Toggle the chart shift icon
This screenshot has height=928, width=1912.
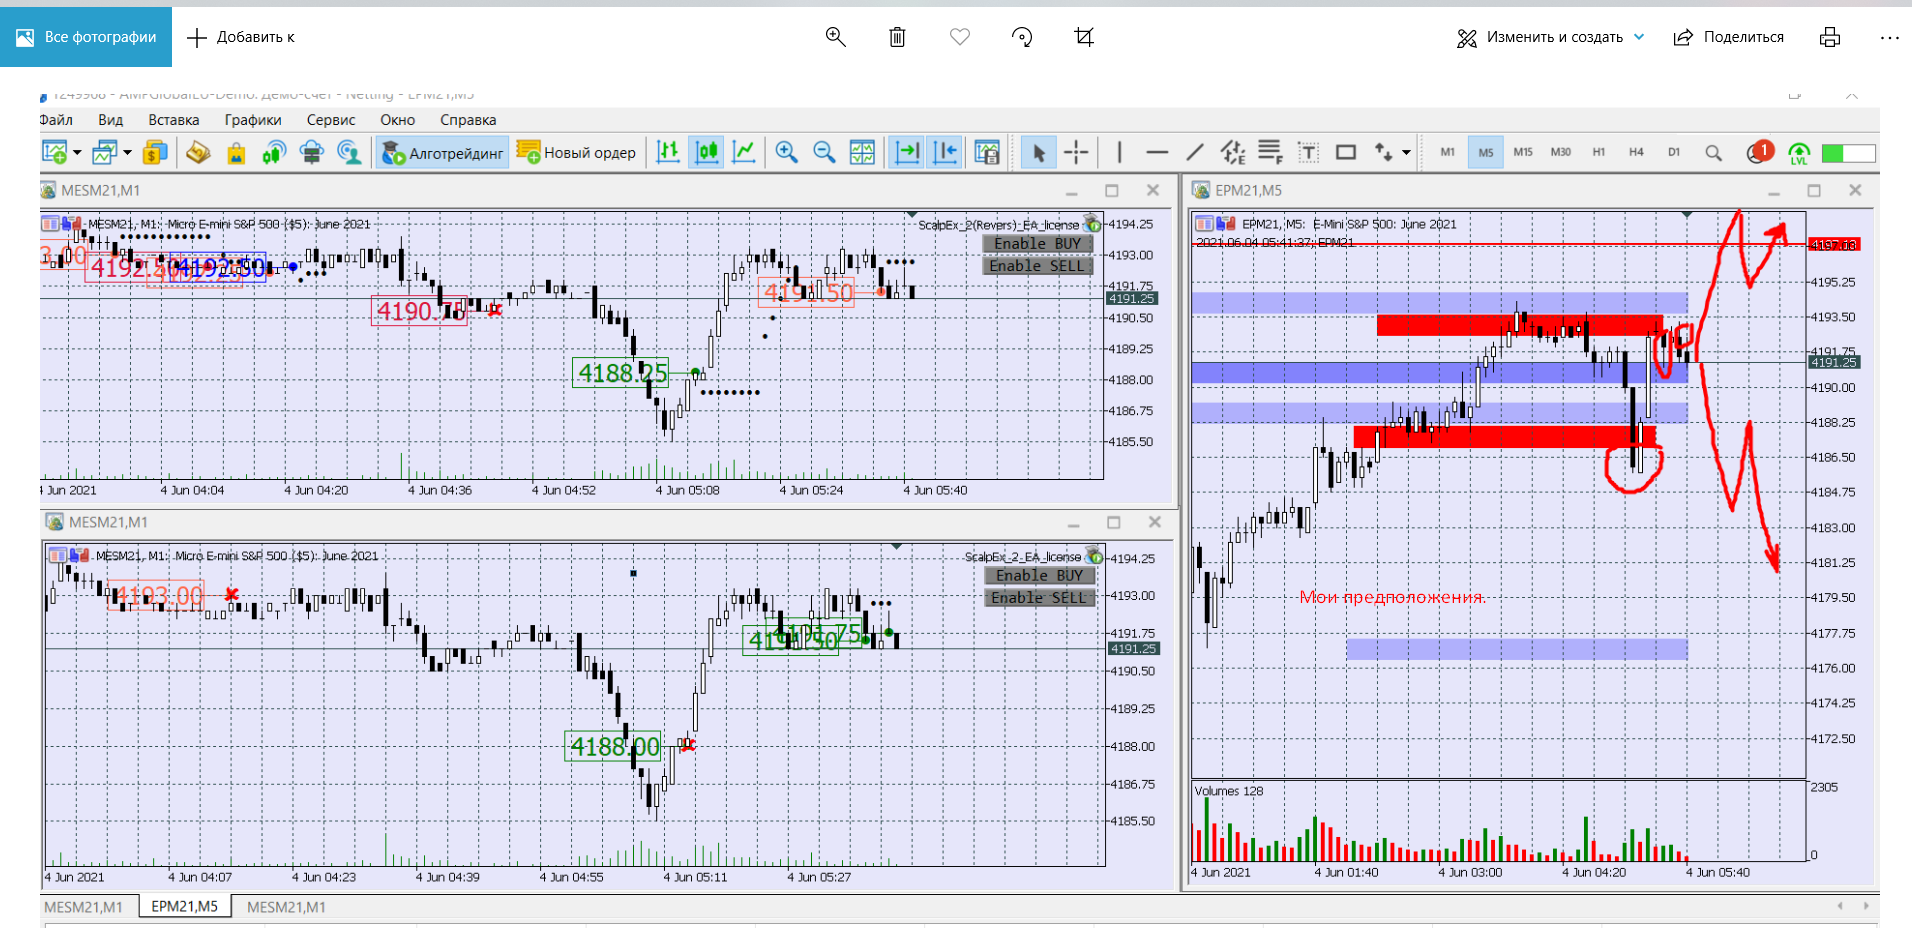[x=944, y=153]
